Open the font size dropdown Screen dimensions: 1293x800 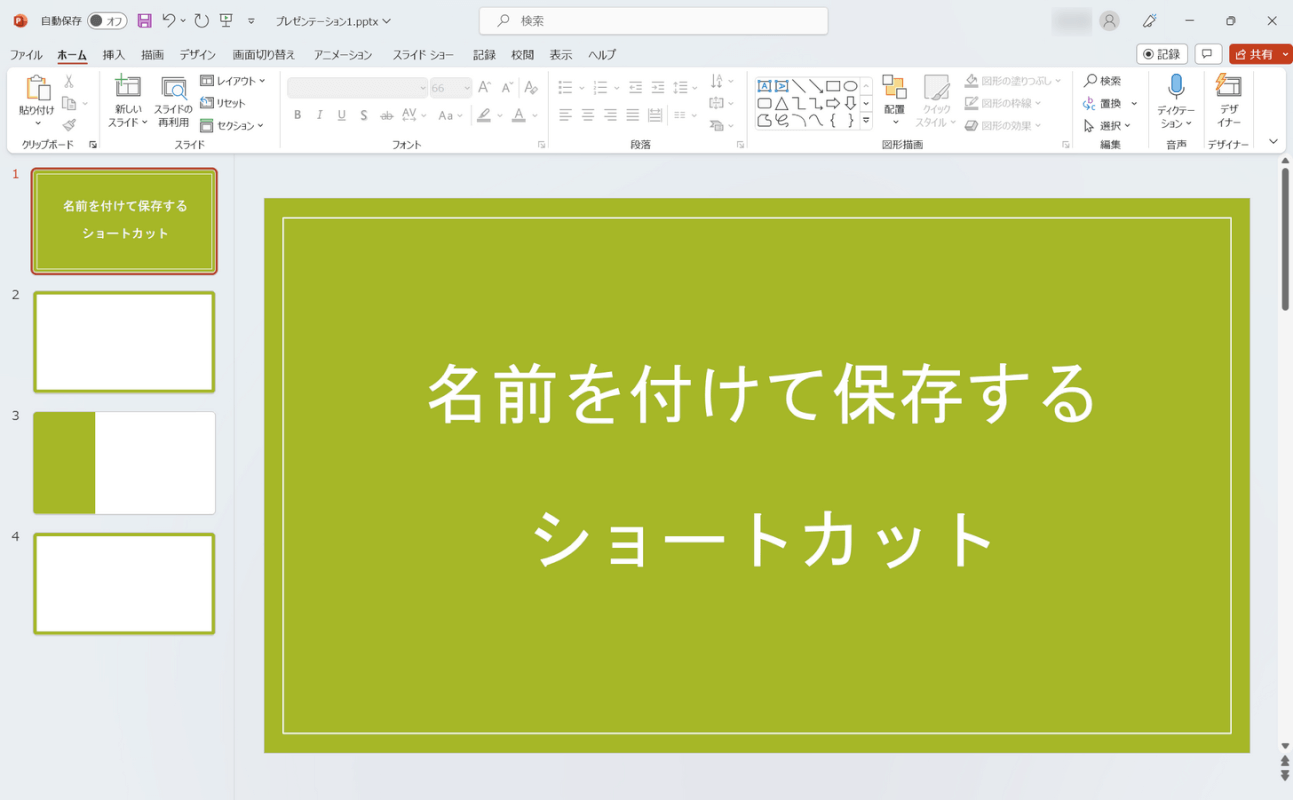tap(451, 88)
